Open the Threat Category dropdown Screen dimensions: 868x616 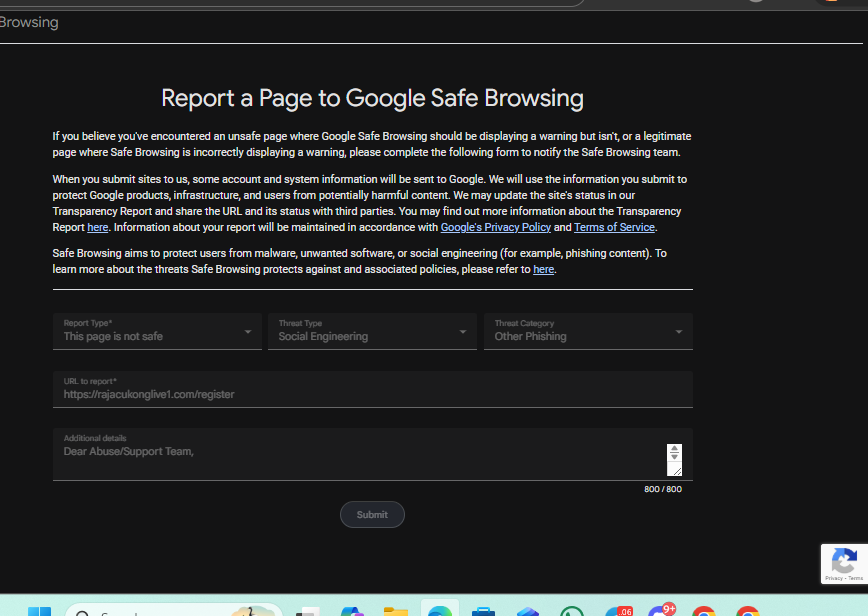pos(588,332)
